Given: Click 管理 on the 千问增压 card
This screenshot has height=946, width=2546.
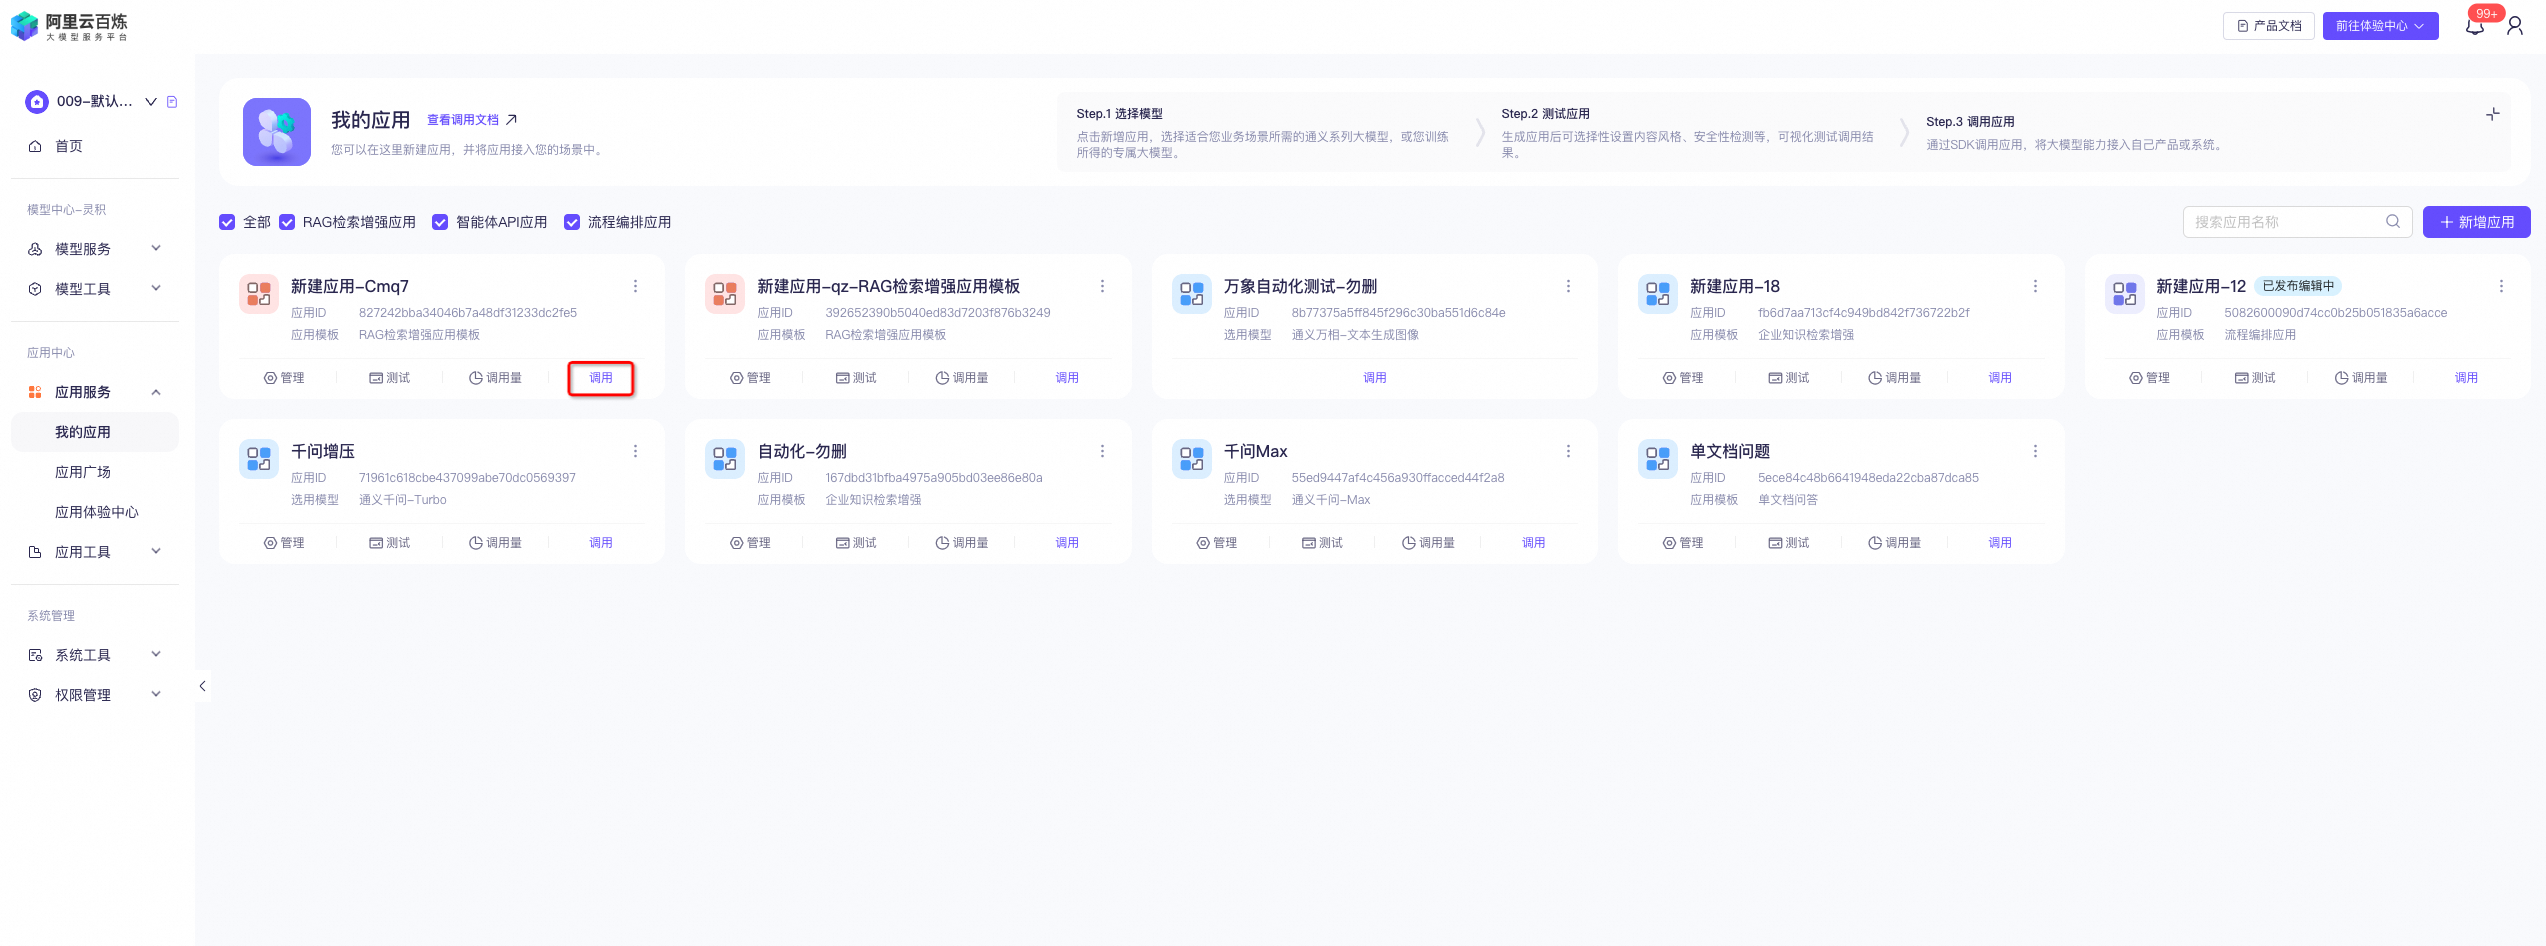Looking at the screenshot, I should click(284, 543).
